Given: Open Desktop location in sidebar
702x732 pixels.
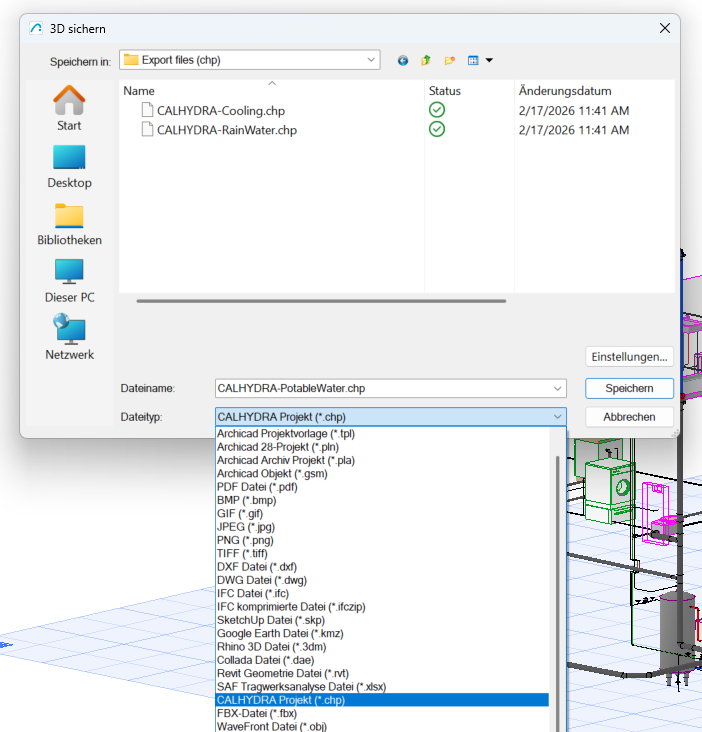Looking at the screenshot, I should point(69,166).
